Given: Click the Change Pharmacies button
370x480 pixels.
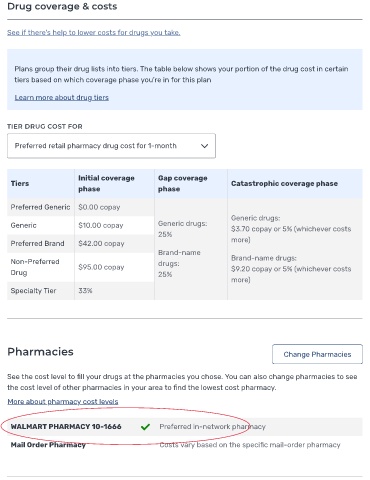Looking at the screenshot, I should pyautogui.click(x=317, y=354).
